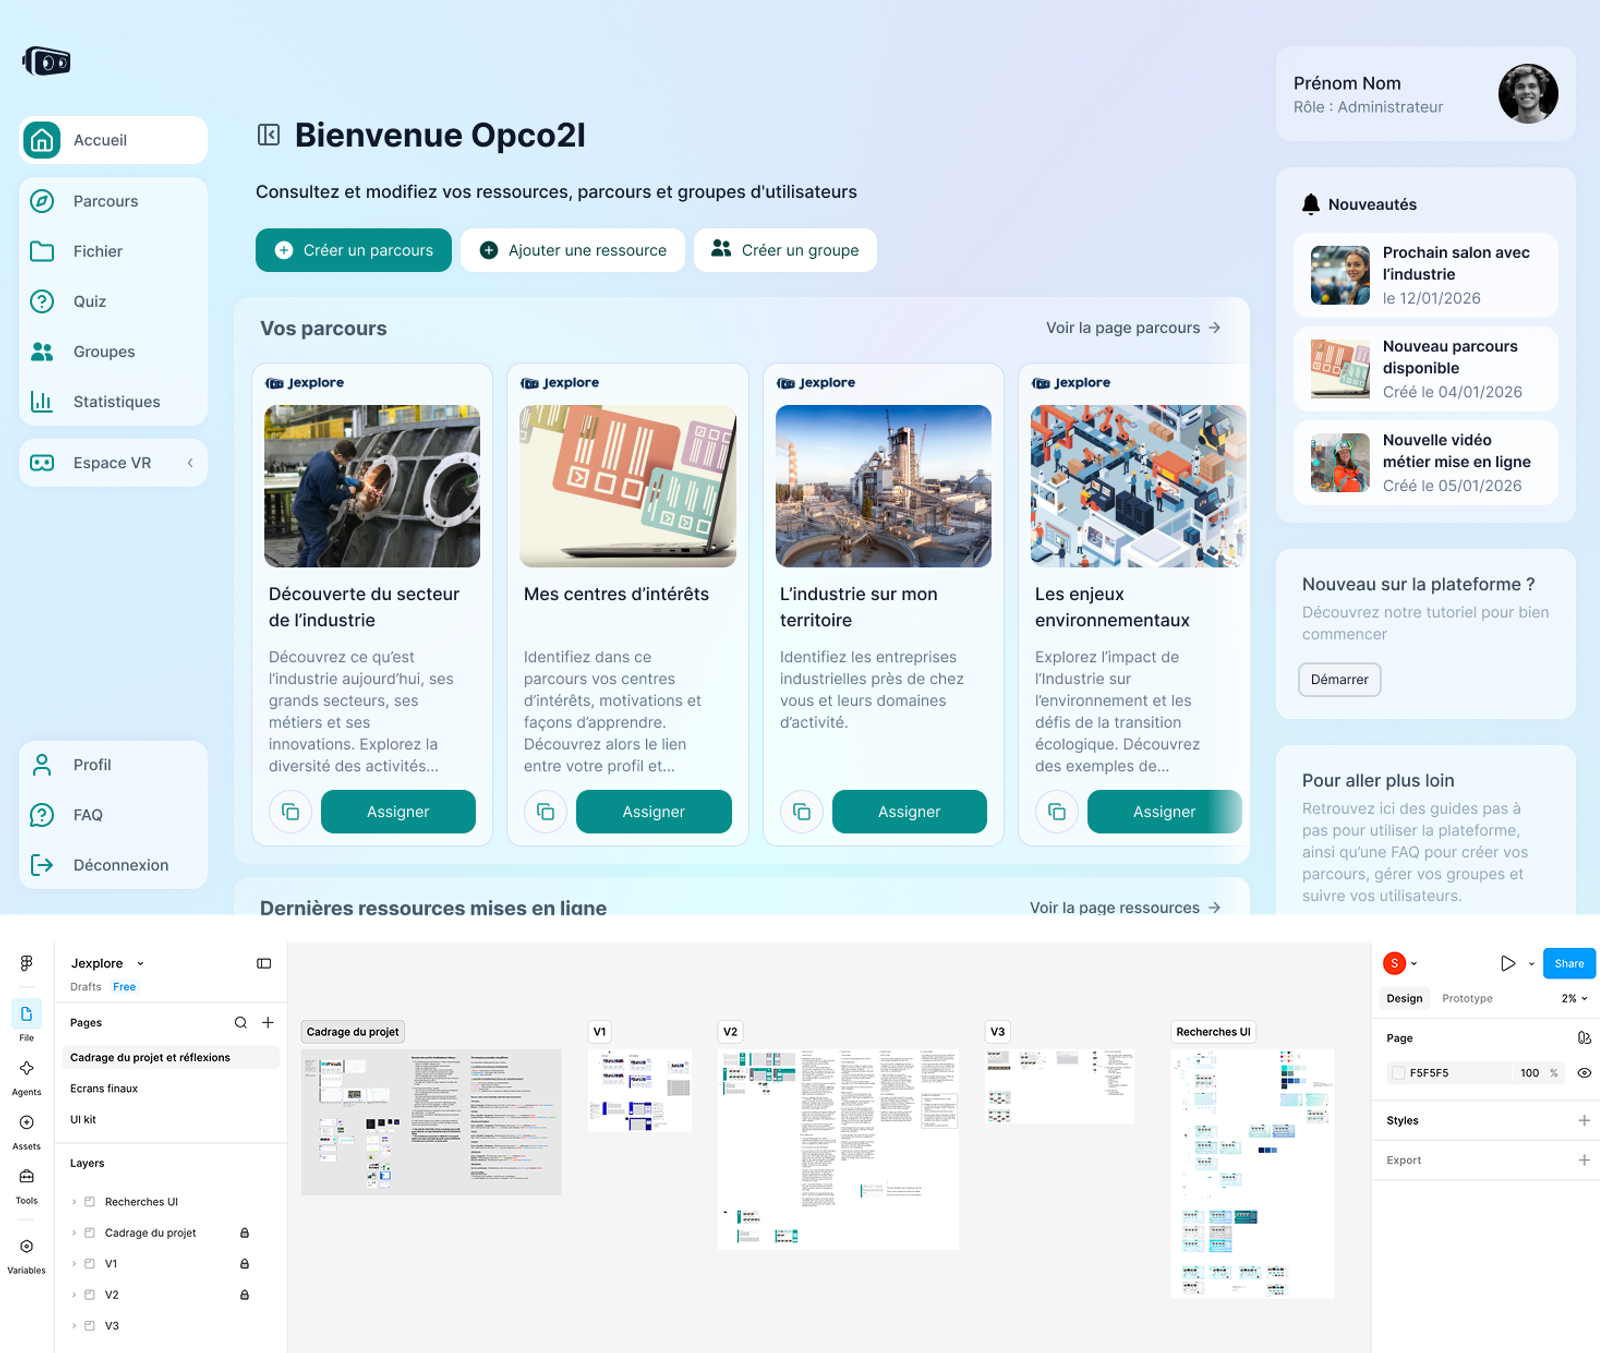Unlock the V2 layer
The image size is (1600, 1353).
pyautogui.click(x=244, y=1295)
